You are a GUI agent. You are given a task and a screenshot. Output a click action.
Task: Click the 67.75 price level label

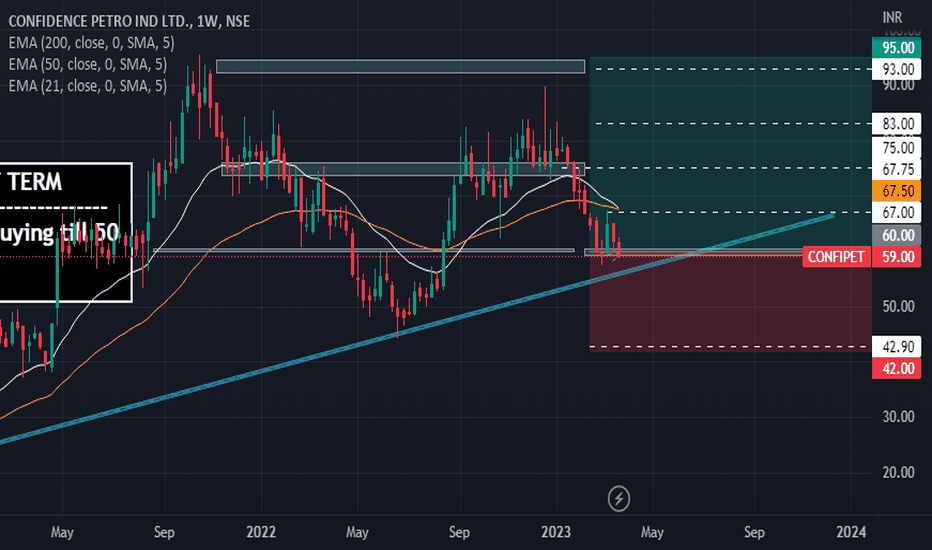click(x=898, y=169)
